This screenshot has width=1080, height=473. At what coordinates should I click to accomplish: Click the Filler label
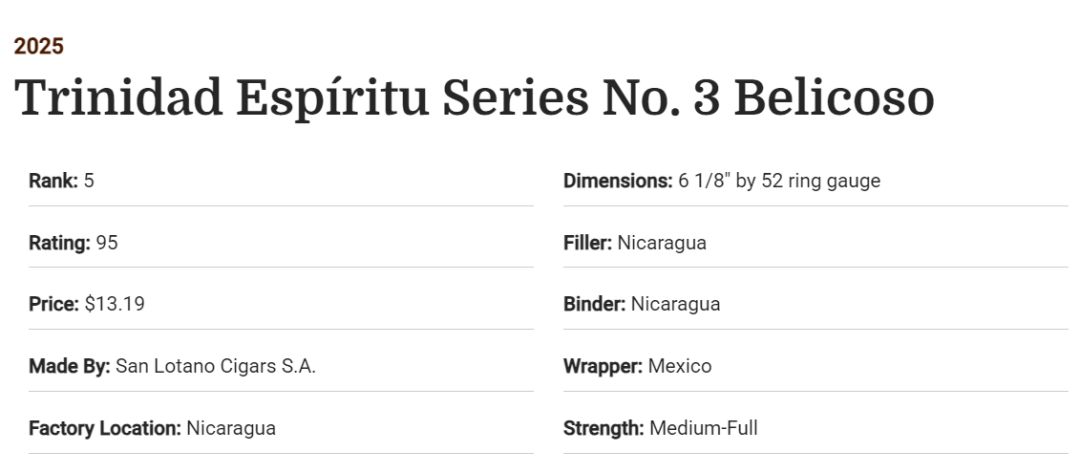pyautogui.click(x=587, y=242)
